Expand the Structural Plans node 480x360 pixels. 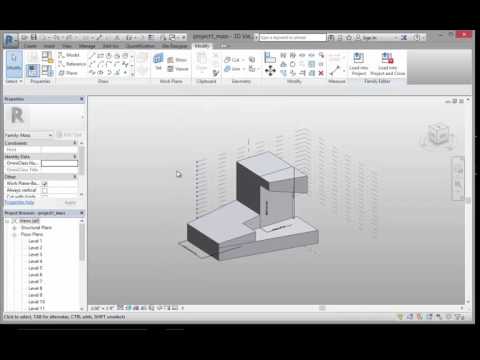click(x=14, y=228)
